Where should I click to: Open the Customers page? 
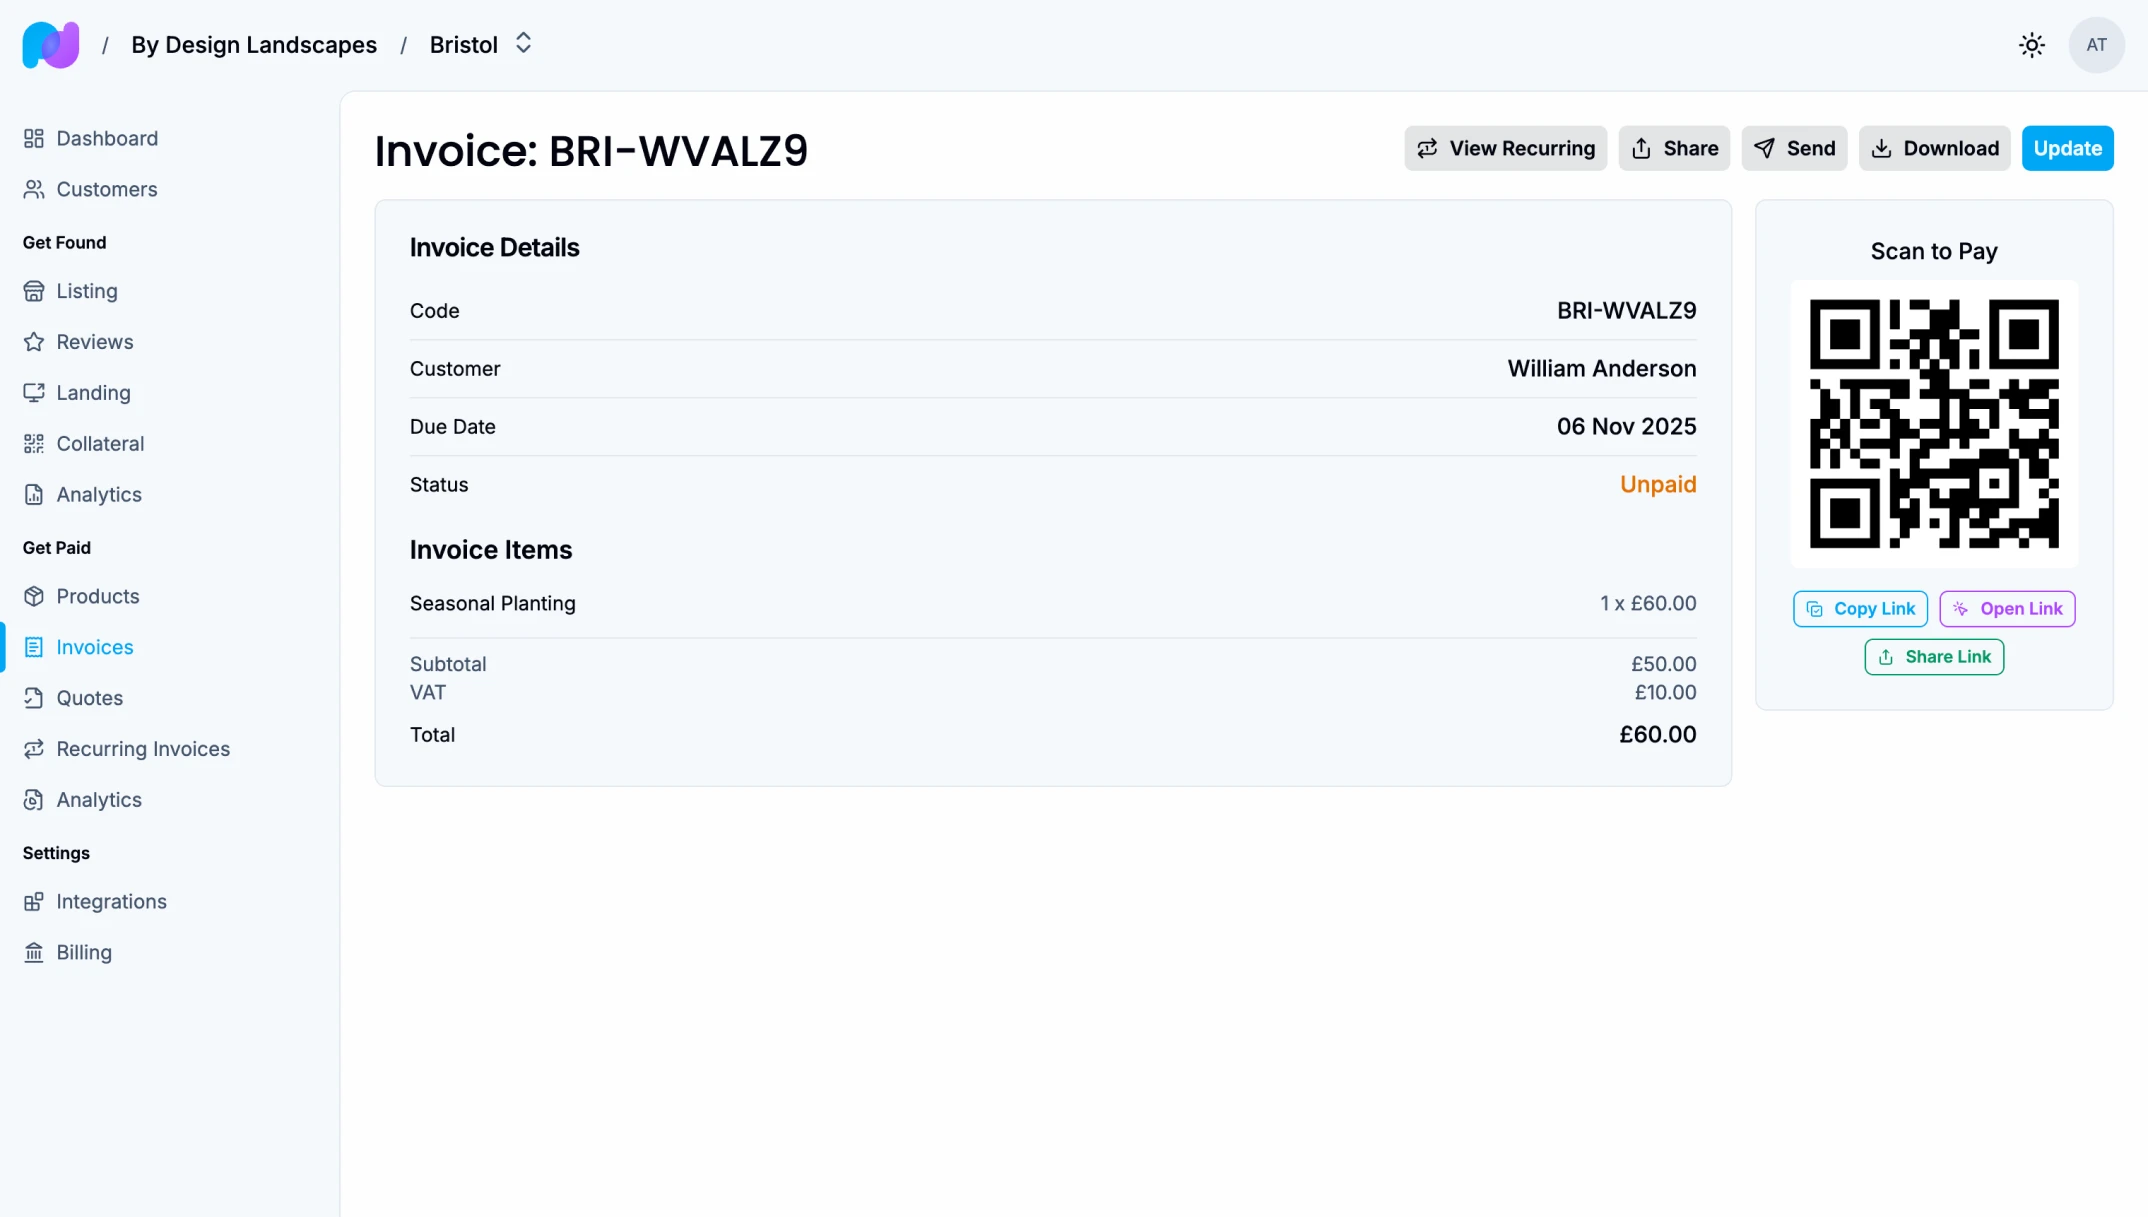[x=106, y=189]
